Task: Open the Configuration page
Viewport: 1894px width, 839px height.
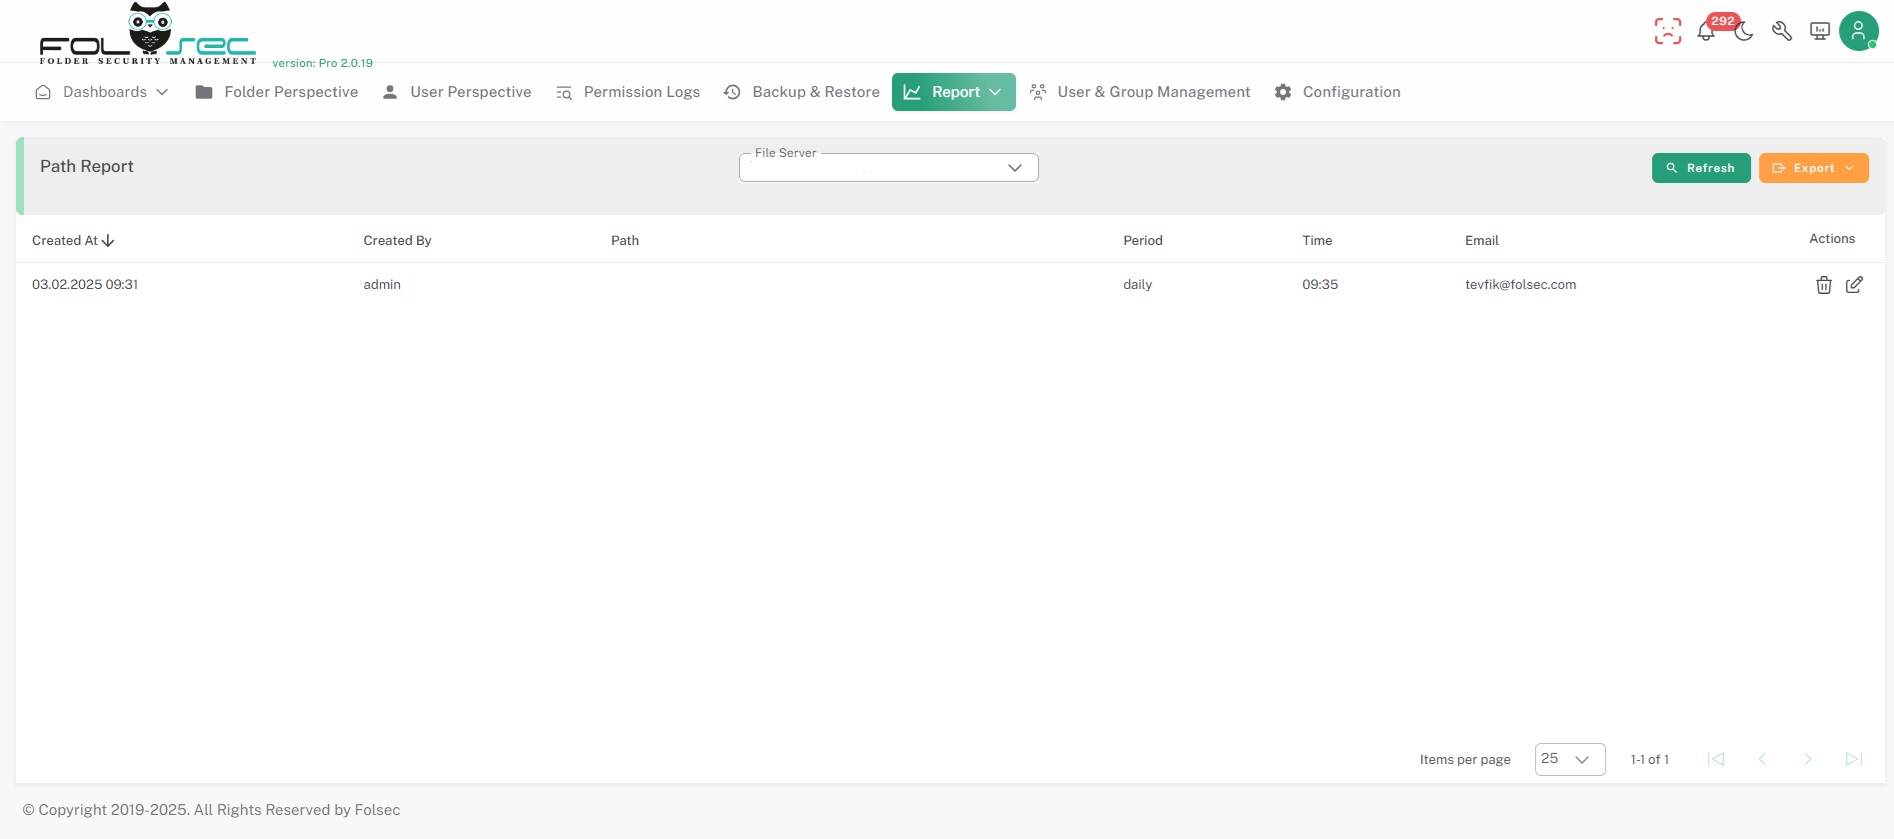Action: (x=1338, y=92)
